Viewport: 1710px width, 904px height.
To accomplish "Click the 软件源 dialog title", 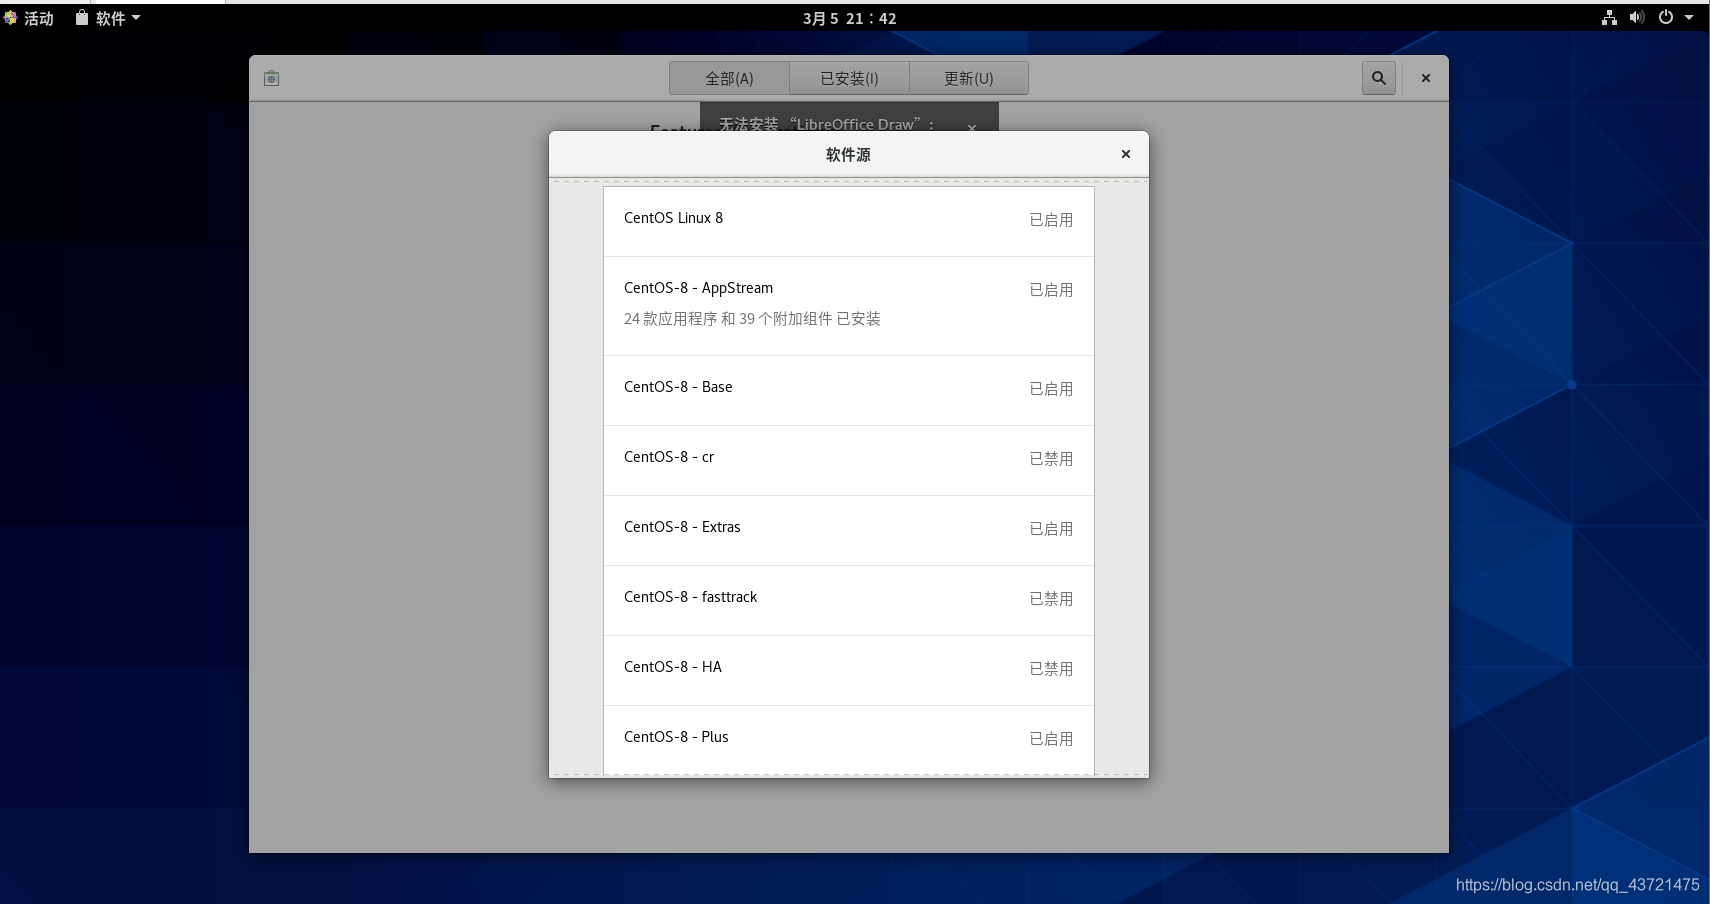I will (x=848, y=155).
